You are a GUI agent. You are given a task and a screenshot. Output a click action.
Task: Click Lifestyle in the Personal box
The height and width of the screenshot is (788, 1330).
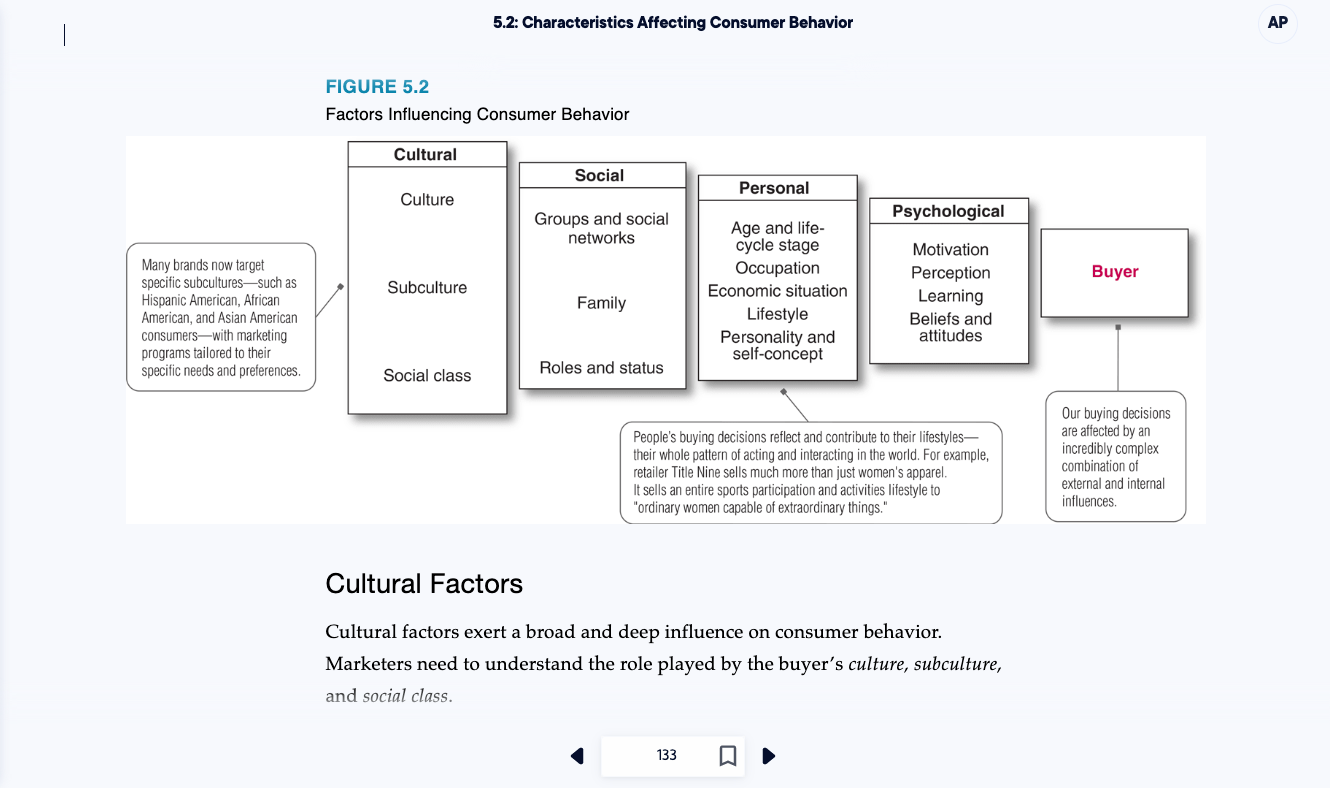tap(777, 314)
